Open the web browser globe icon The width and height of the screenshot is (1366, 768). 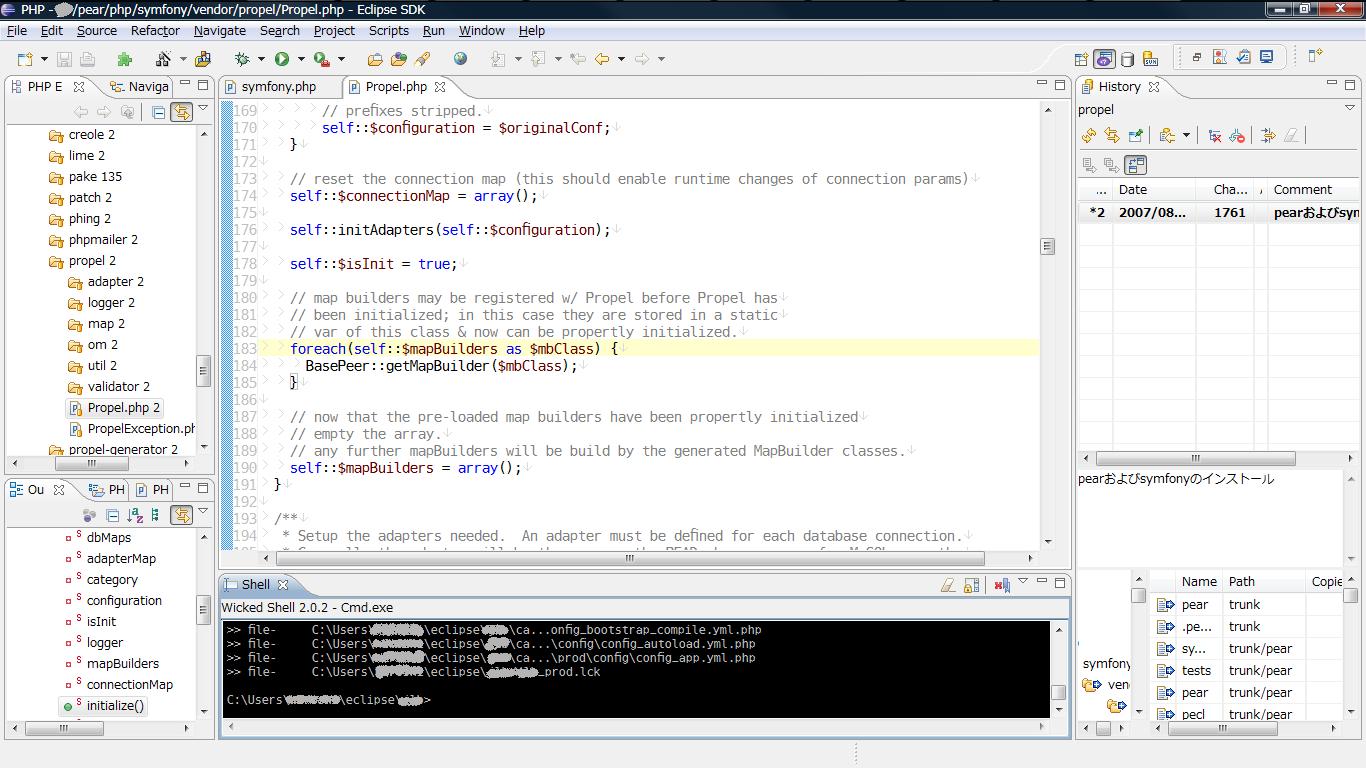pos(460,59)
